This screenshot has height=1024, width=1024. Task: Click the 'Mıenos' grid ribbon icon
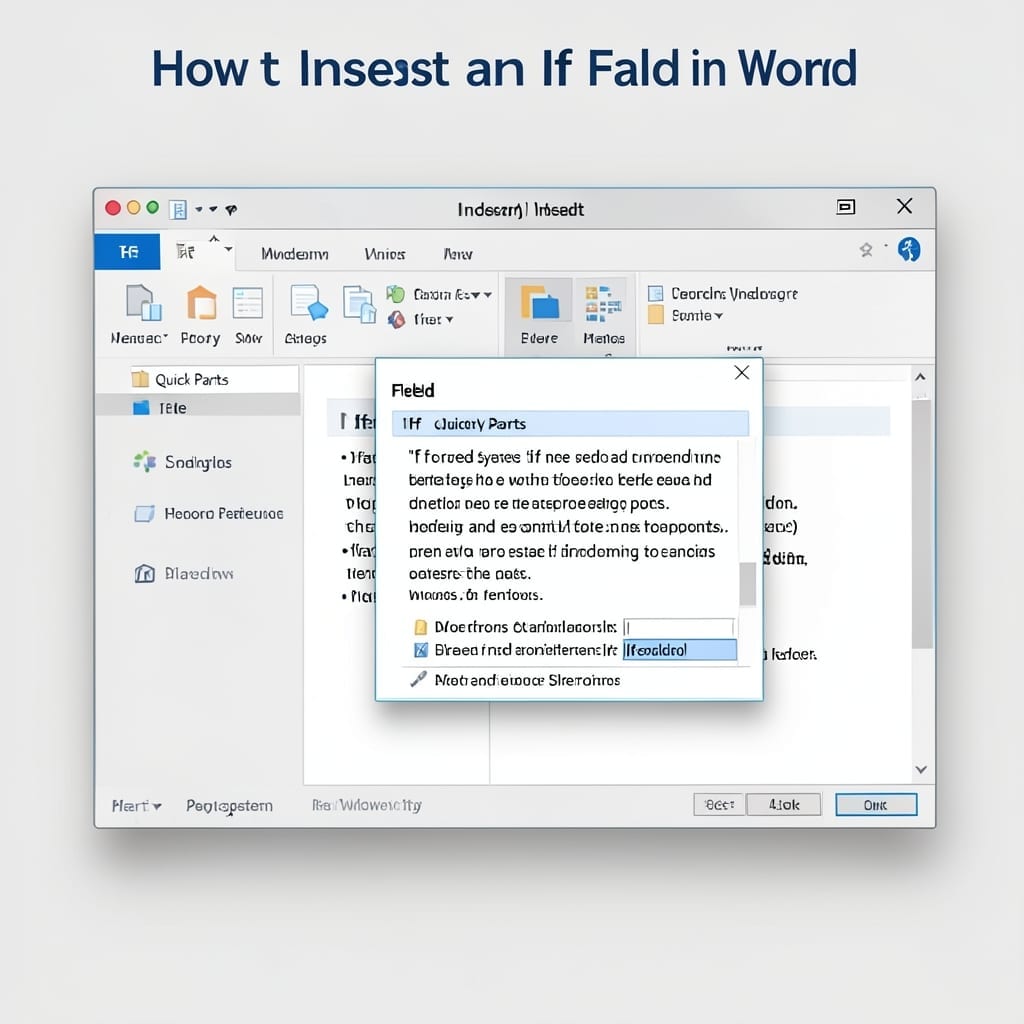click(603, 304)
